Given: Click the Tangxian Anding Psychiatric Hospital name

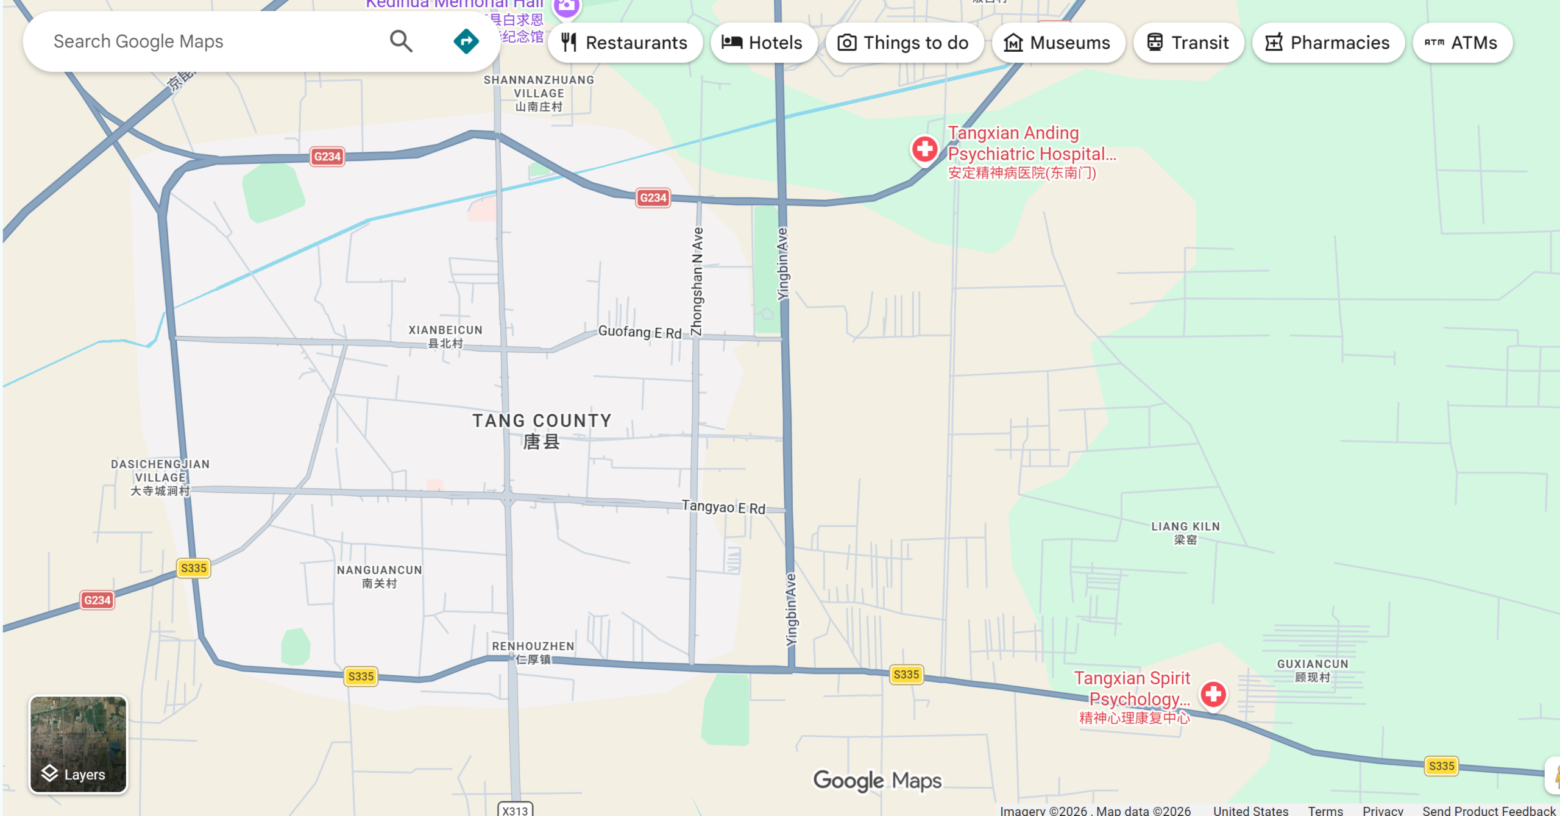Looking at the screenshot, I should (1031, 152).
